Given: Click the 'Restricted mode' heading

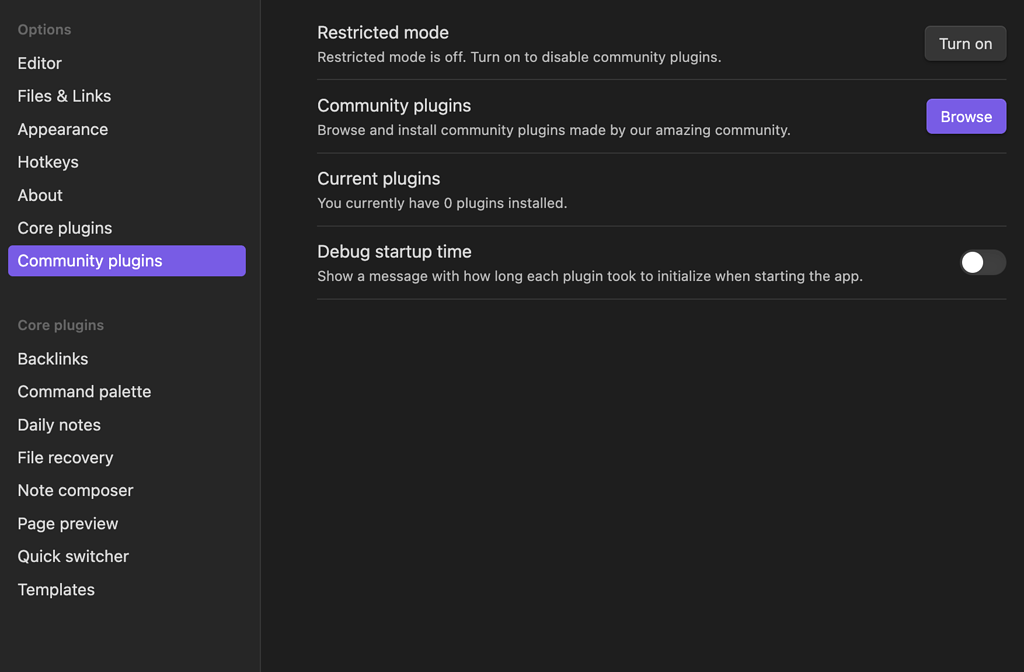Looking at the screenshot, I should point(383,33).
